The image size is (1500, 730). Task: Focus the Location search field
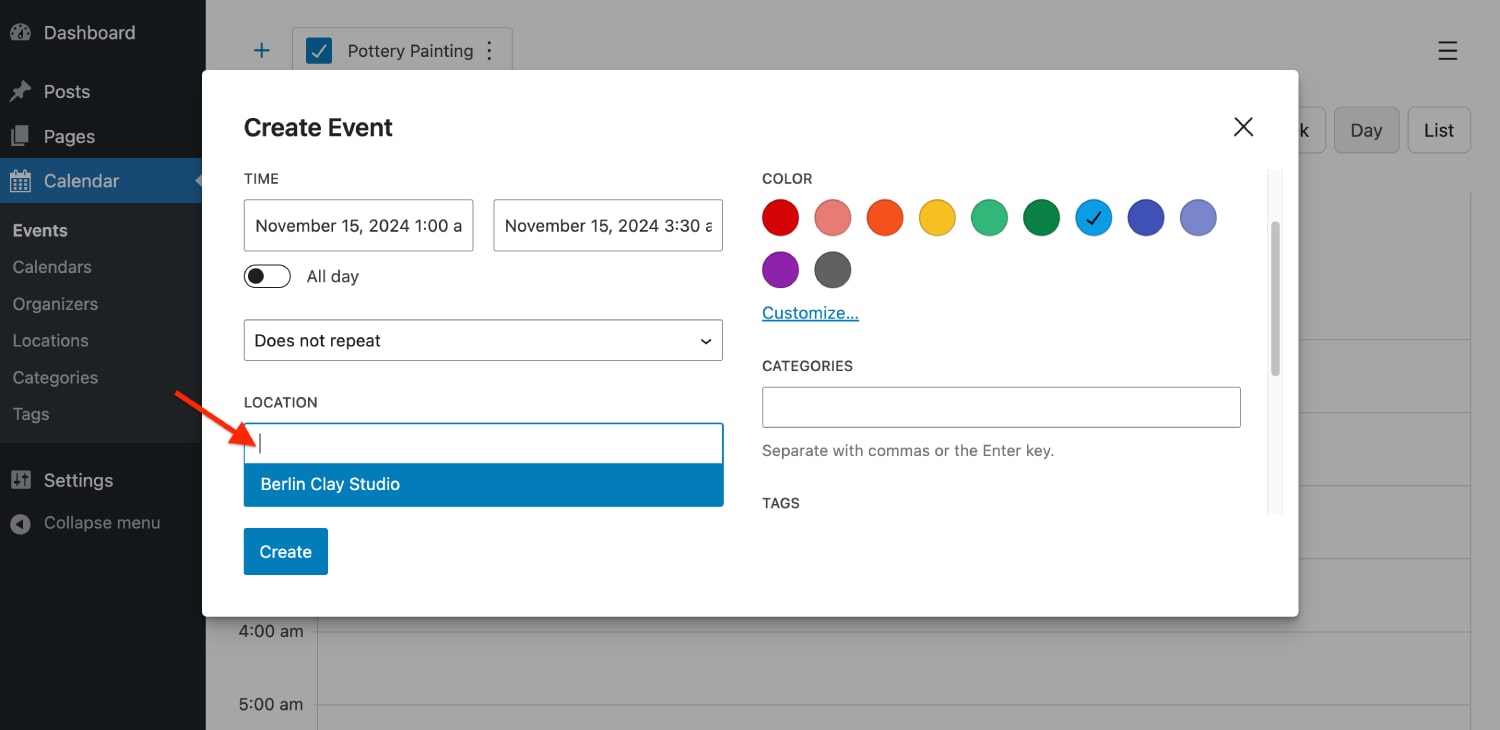pyautogui.click(x=483, y=443)
